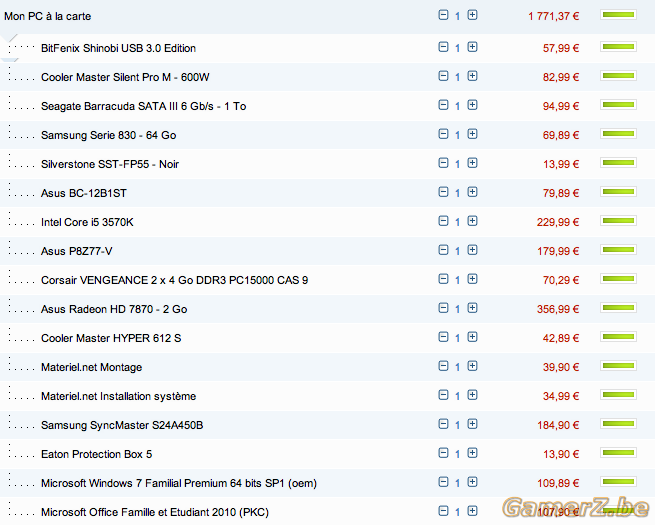The width and height of the screenshot is (655, 525).
Task: Select the Corsair VENGEANCE 2 x 4 Go row
Action: [x=174, y=280]
